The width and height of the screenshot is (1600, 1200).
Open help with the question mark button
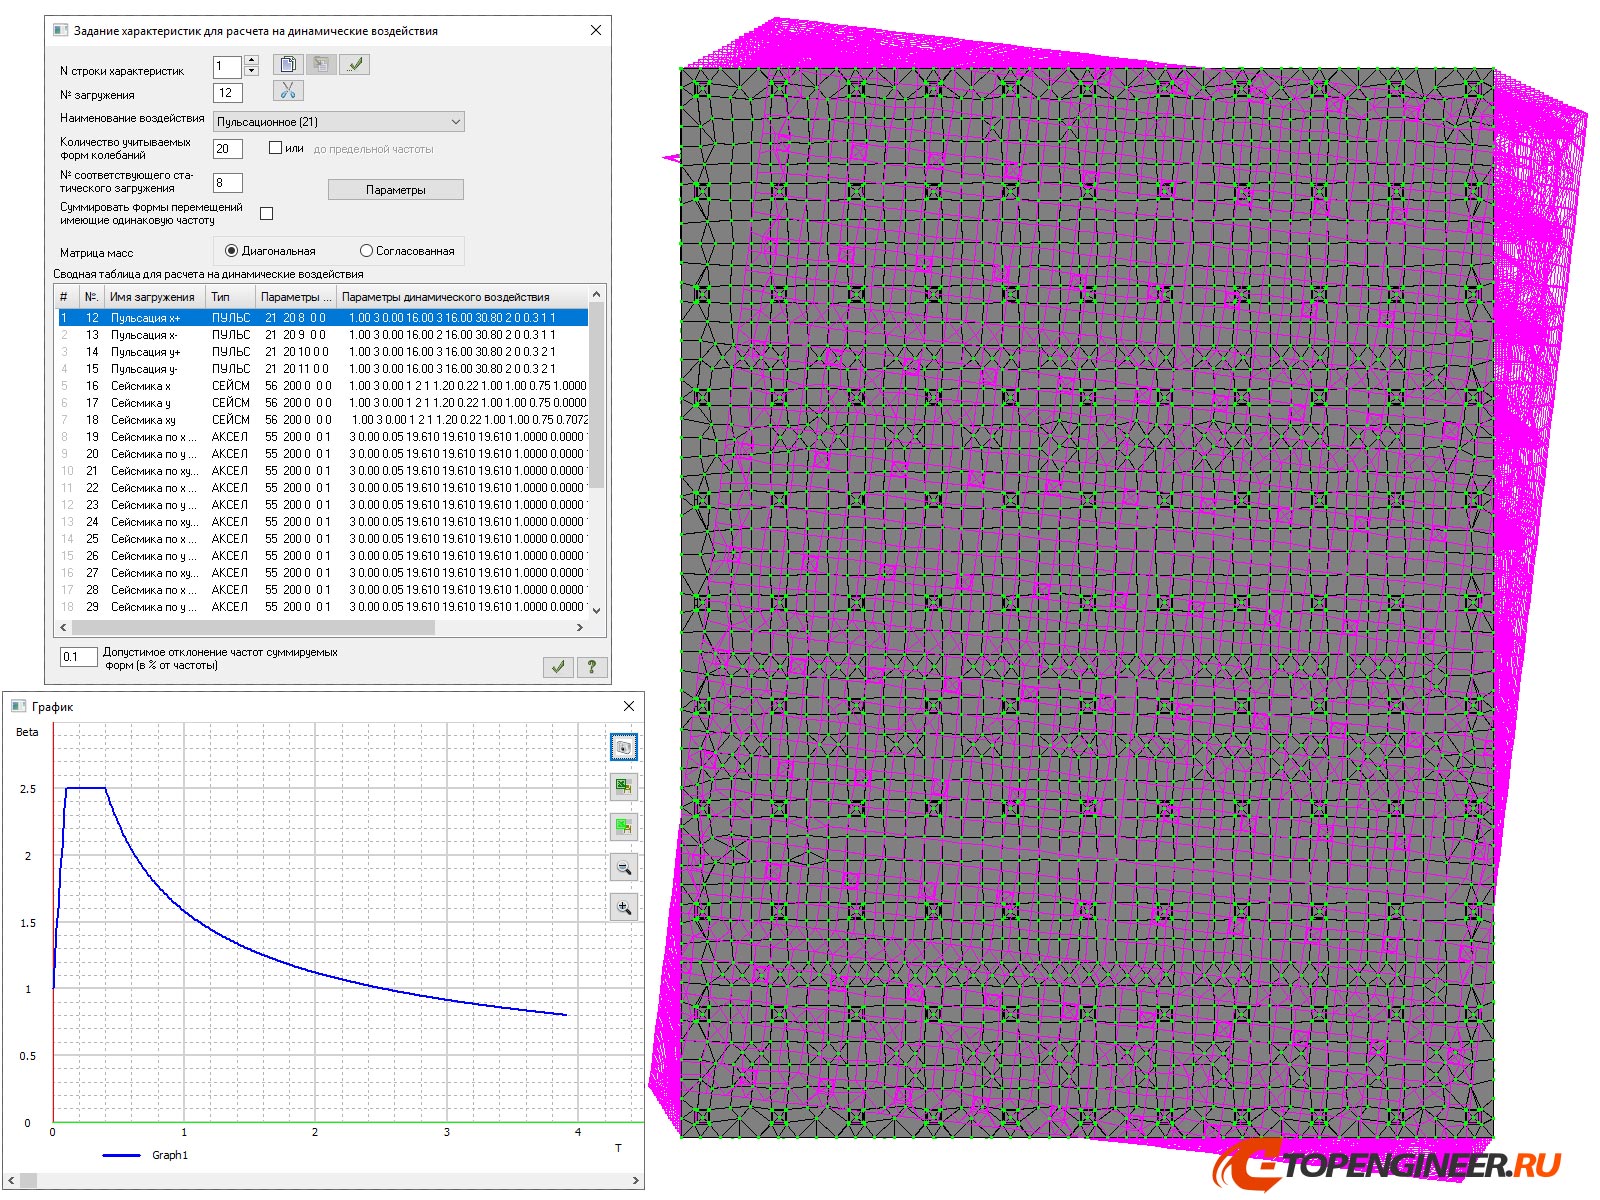[592, 667]
